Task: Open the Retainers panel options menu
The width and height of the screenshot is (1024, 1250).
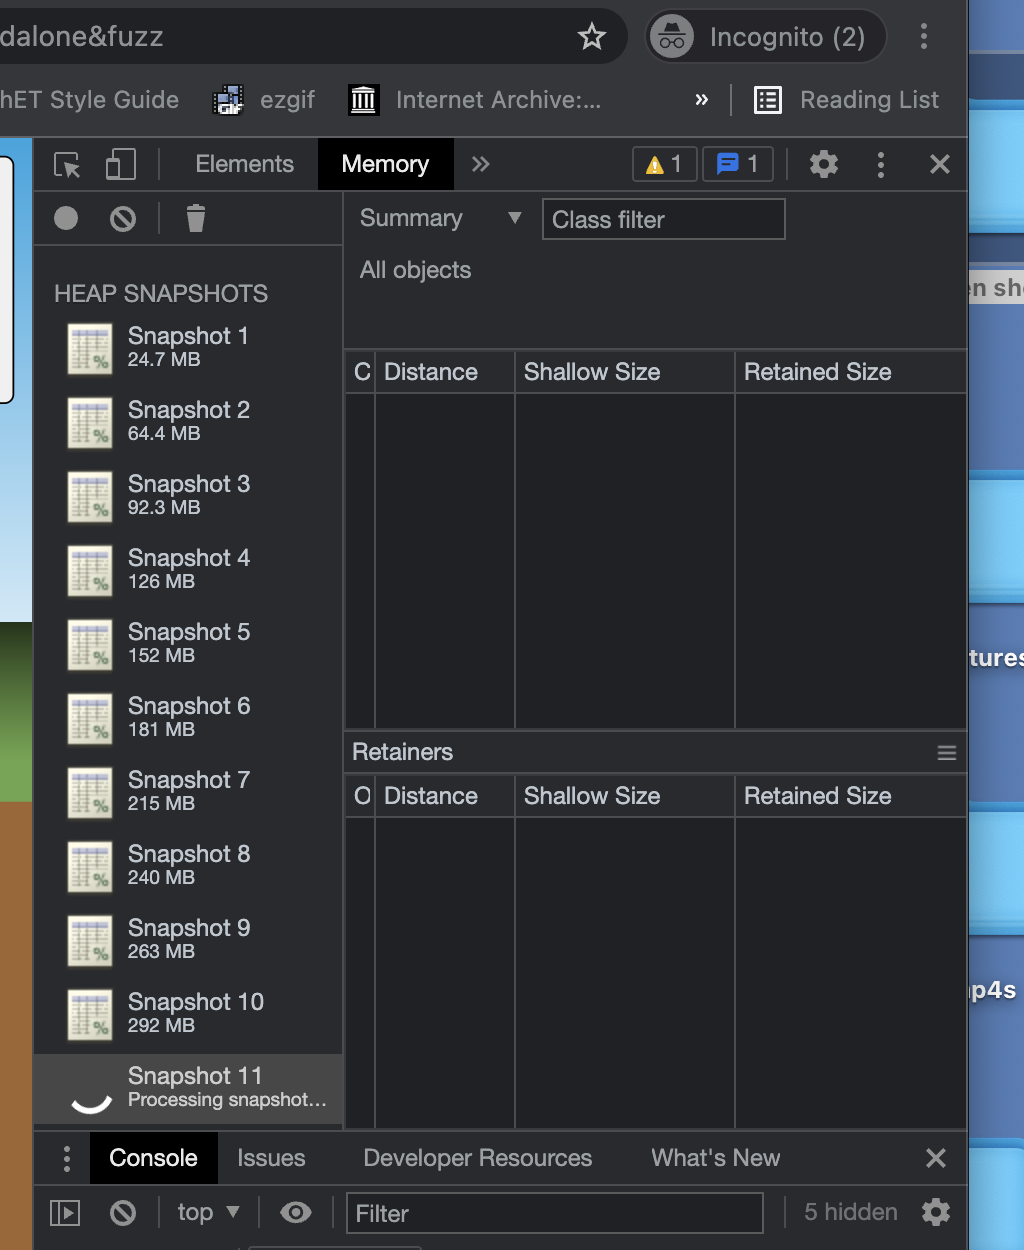Action: [x=946, y=752]
